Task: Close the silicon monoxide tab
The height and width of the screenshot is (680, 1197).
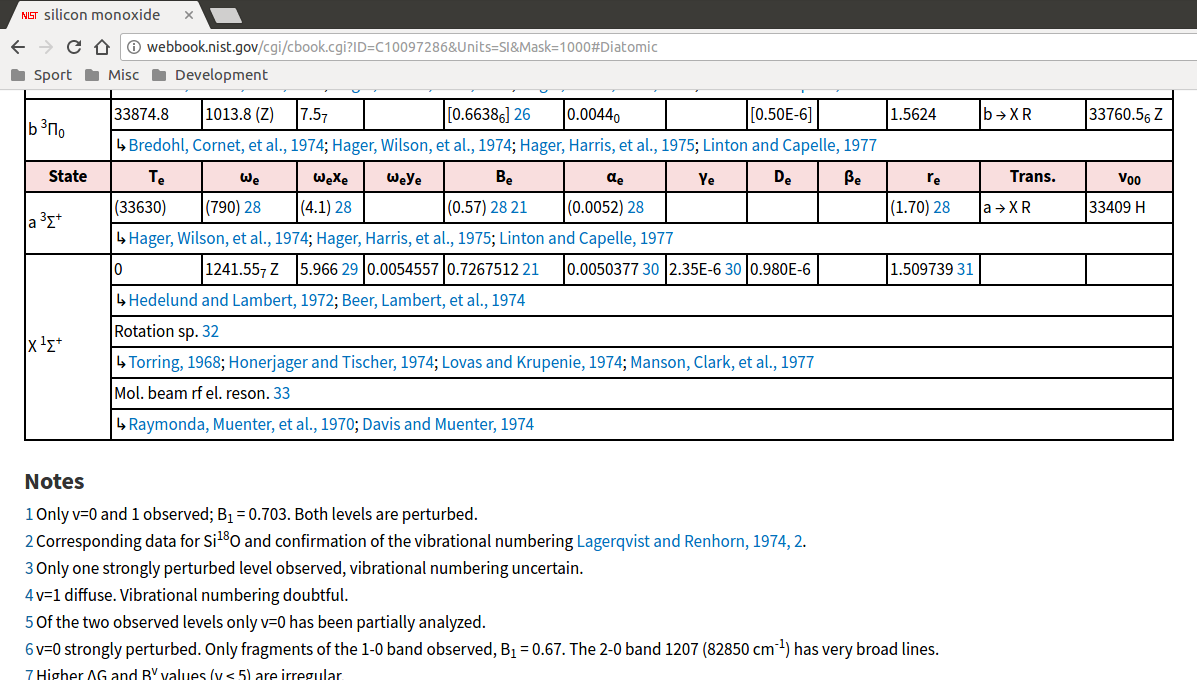Action: coord(189,15)
